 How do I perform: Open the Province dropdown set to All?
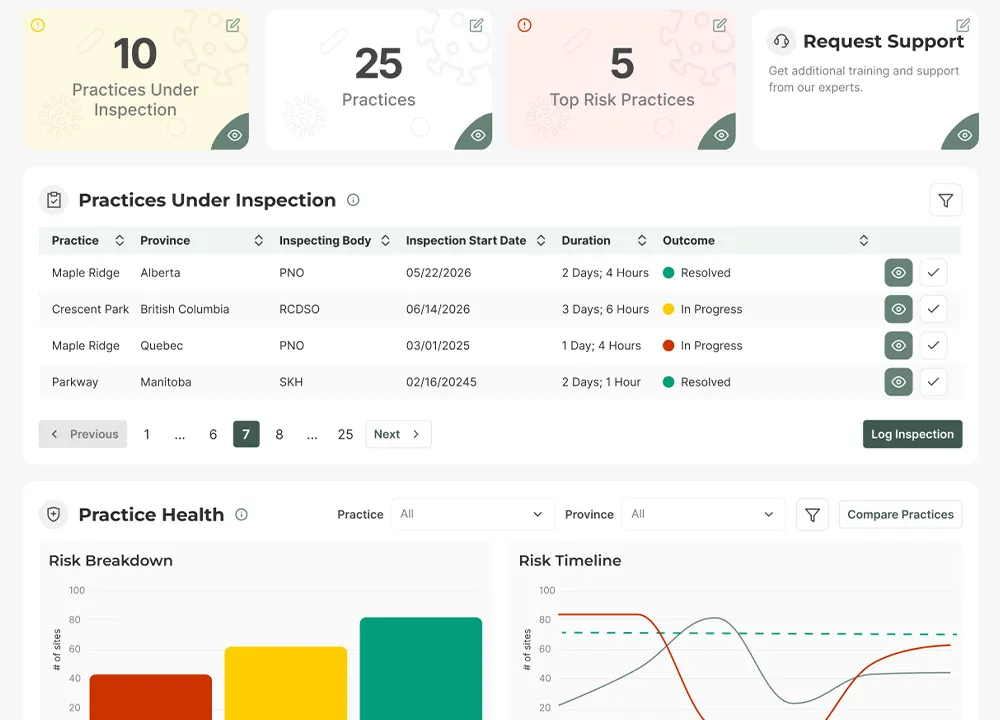click(x=703, y=514)
